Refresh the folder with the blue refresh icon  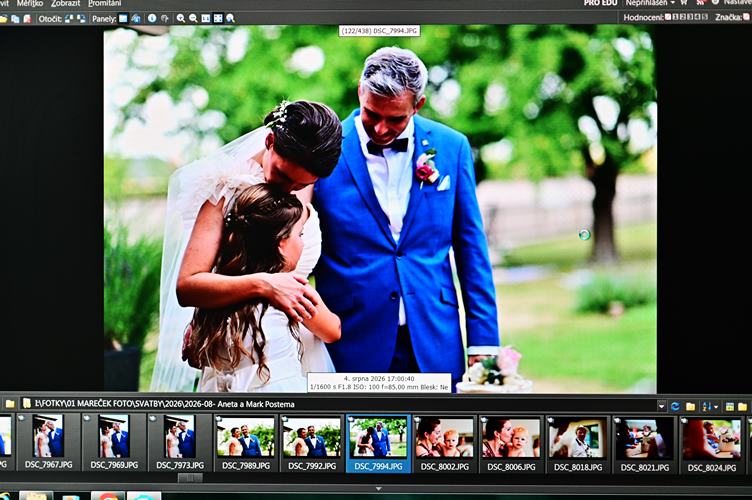click(x=675, y=407)
